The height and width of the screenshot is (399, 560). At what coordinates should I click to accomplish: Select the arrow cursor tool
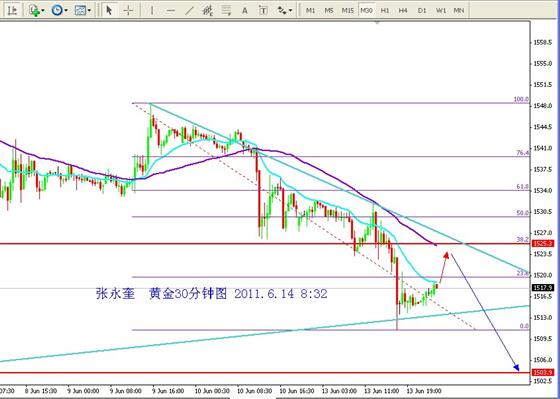[109, 10]
